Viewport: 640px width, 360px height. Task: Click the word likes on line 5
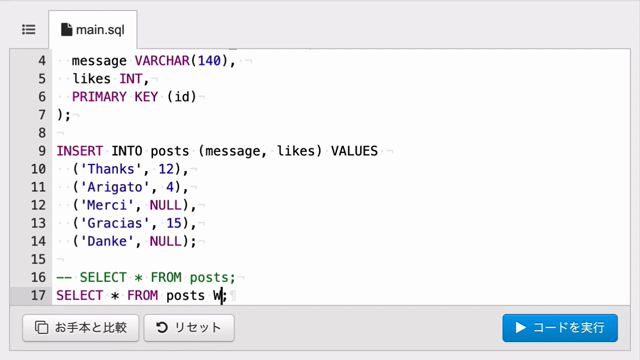[x=91, y=79]
